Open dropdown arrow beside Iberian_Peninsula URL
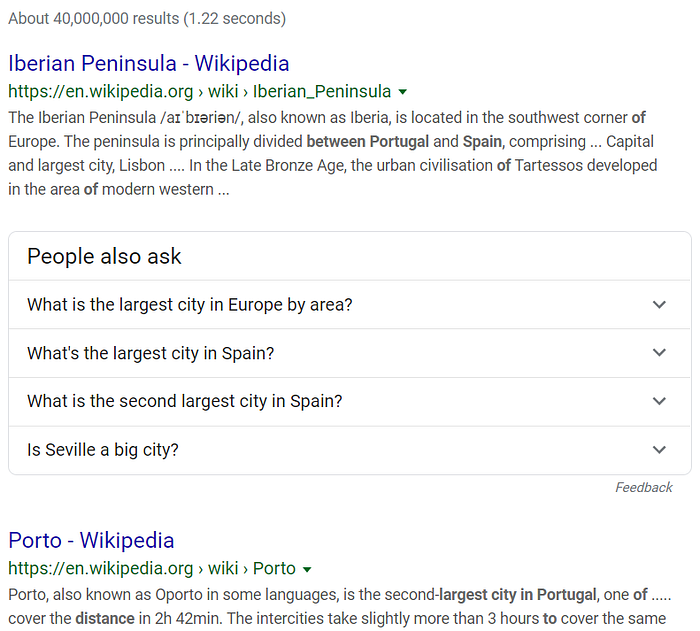 403,92
